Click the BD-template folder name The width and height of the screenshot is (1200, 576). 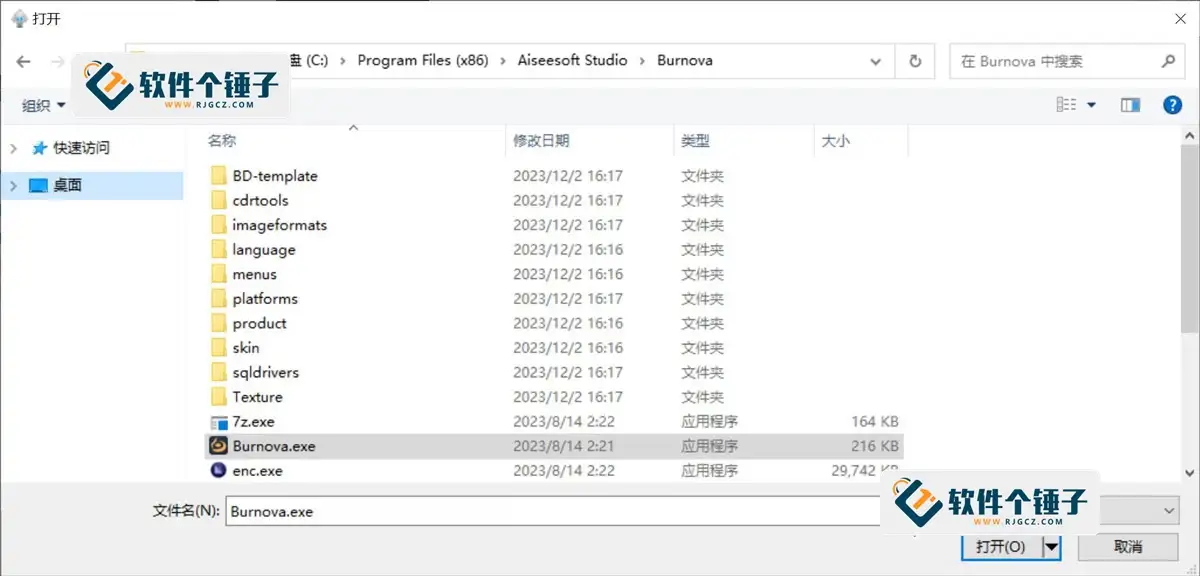(x=275, y=176)
